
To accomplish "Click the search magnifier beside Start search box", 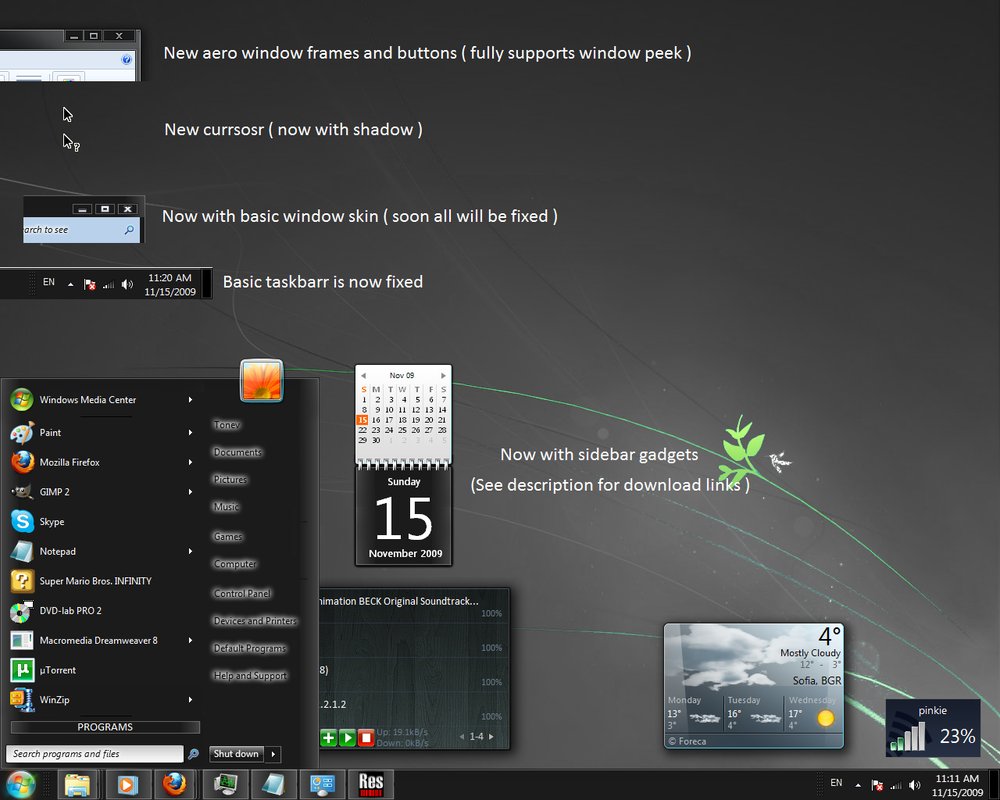I will [193, 754].
